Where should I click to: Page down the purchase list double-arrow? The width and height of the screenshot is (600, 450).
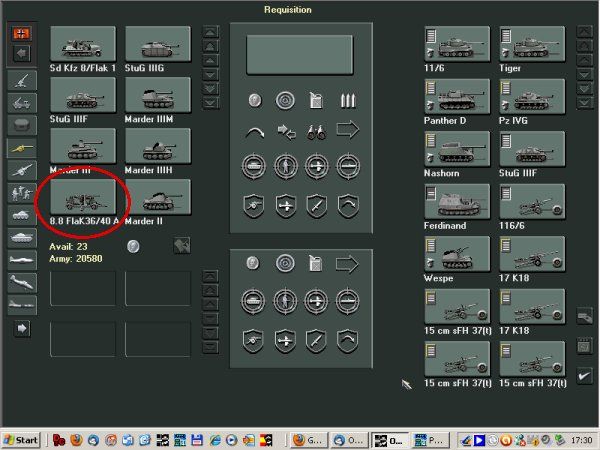[x=210, y=89]
